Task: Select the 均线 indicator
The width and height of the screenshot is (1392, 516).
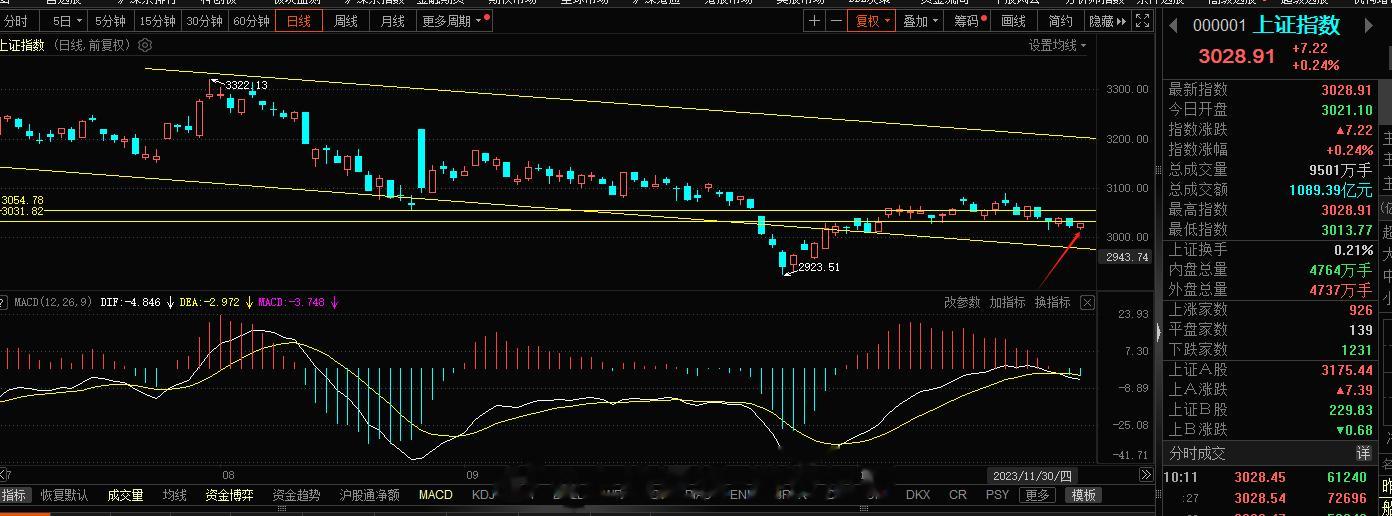Action: pyautogui.click(x=175, y=495)
